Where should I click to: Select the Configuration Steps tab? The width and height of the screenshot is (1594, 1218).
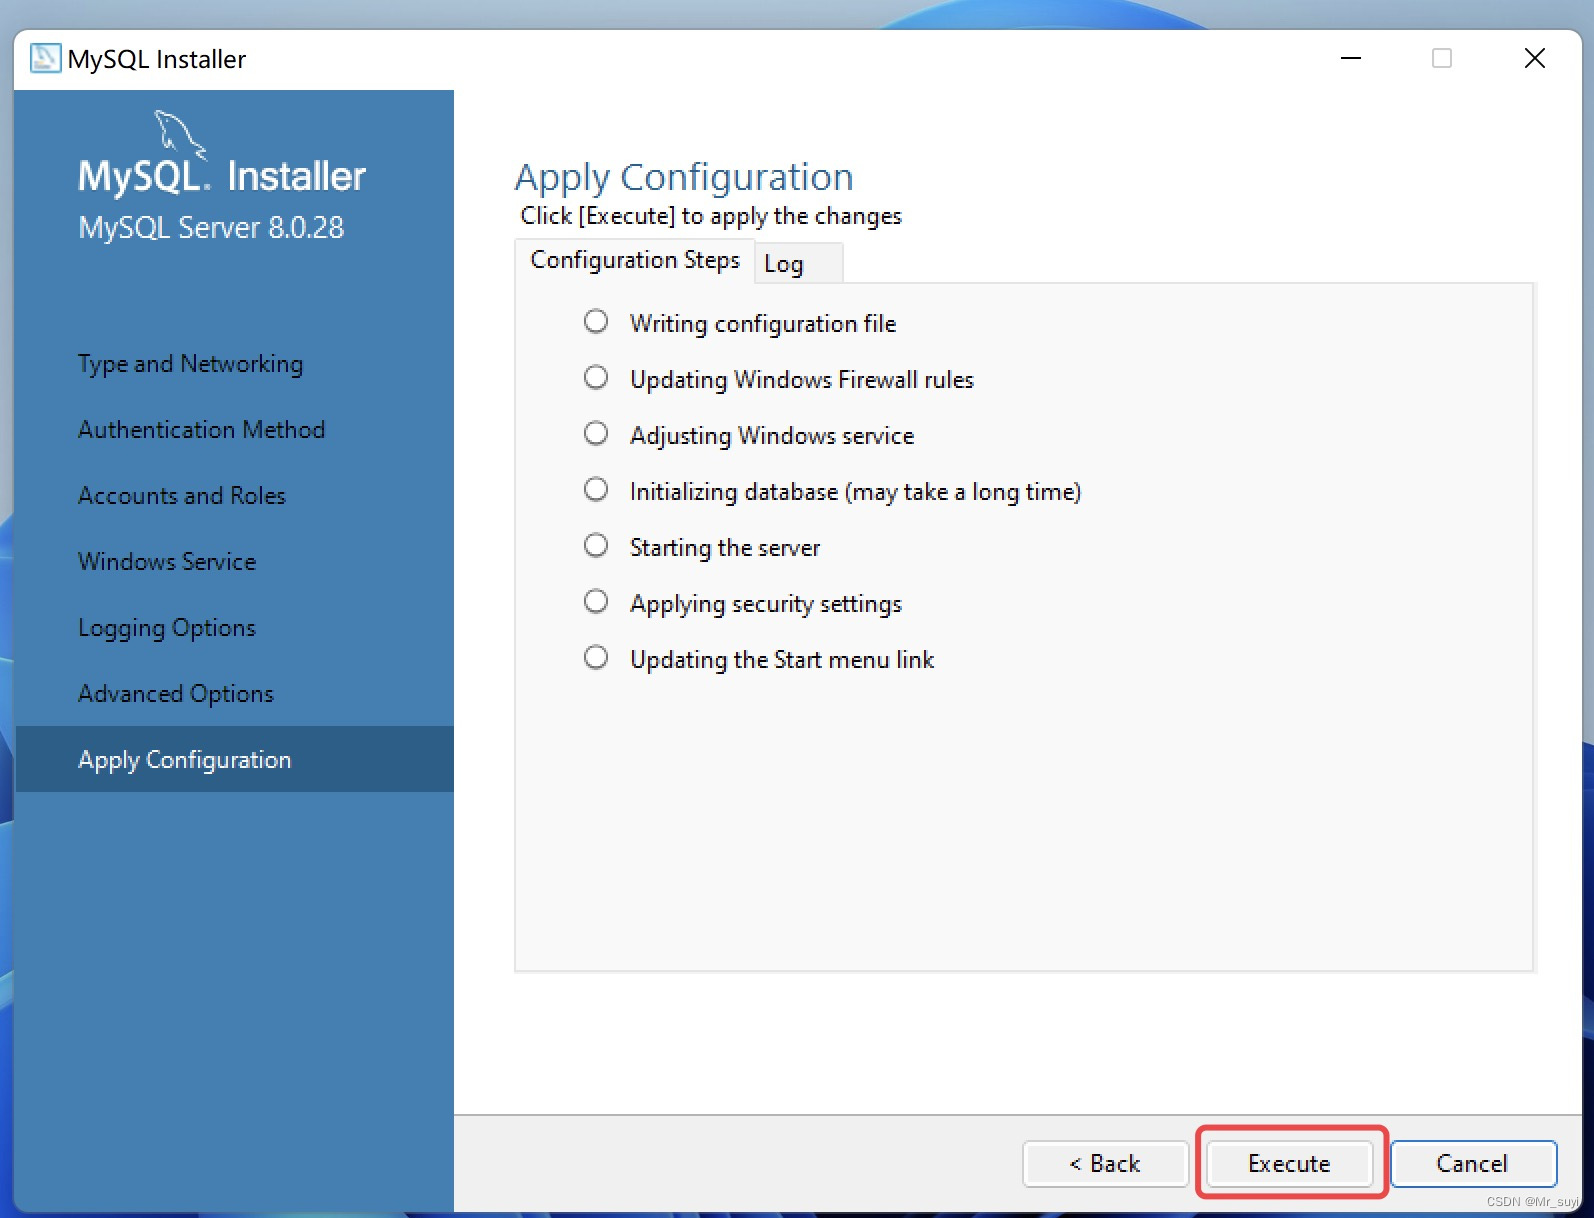[x=634, y=260]
